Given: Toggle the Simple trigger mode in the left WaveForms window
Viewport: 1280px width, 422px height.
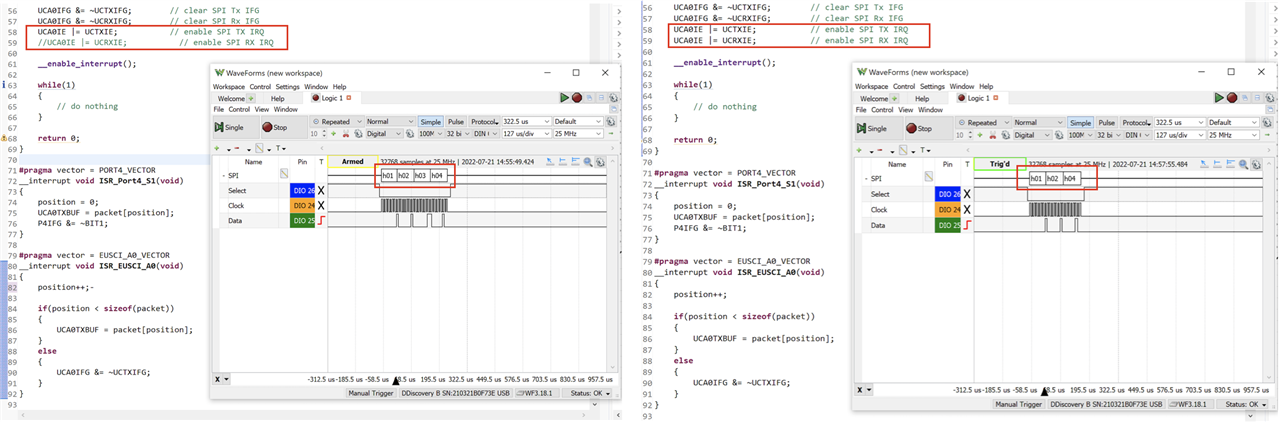Looking at the screenshot, I should click(x=431, y=122).
